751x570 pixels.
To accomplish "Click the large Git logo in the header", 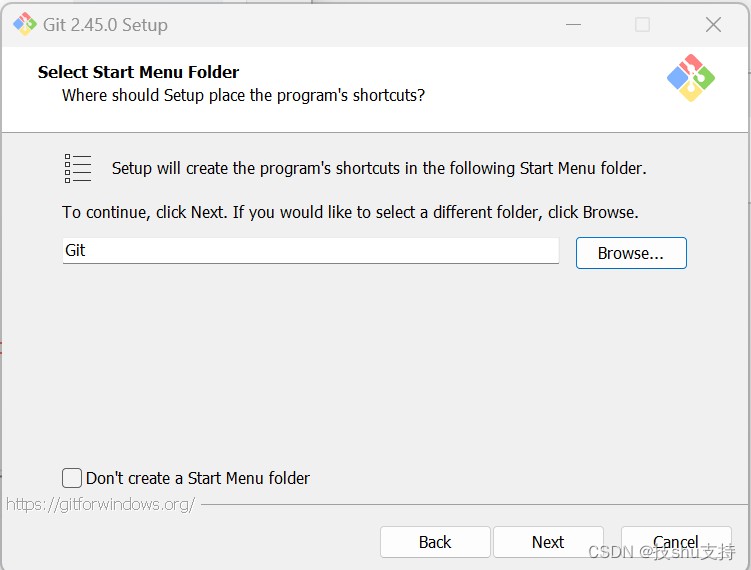I will point(691,78).
